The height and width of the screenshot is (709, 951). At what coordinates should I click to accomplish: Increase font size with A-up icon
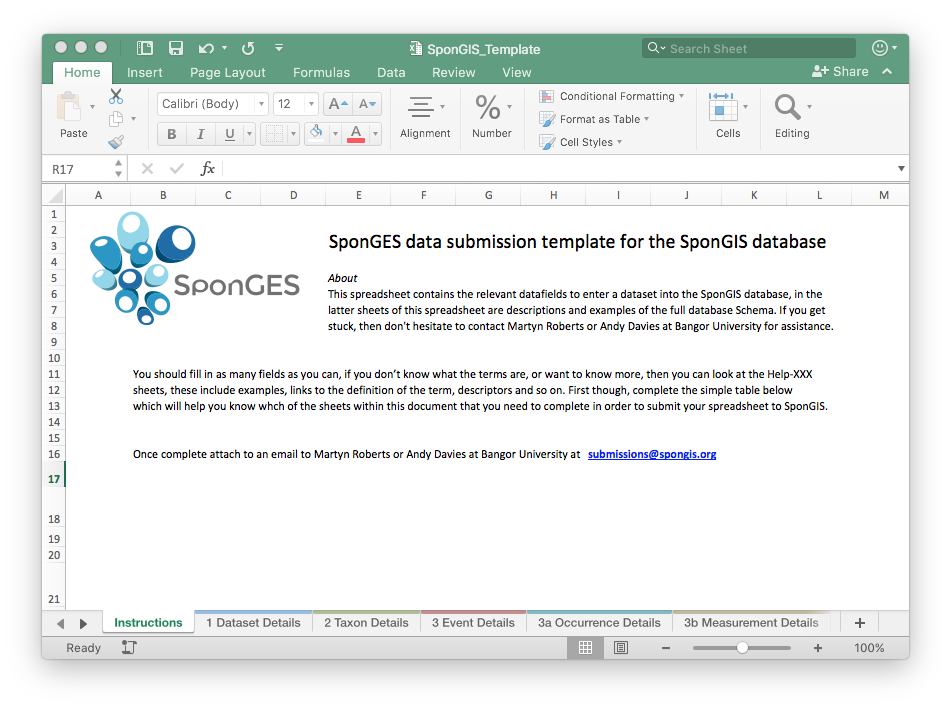[x=338, y=104]
